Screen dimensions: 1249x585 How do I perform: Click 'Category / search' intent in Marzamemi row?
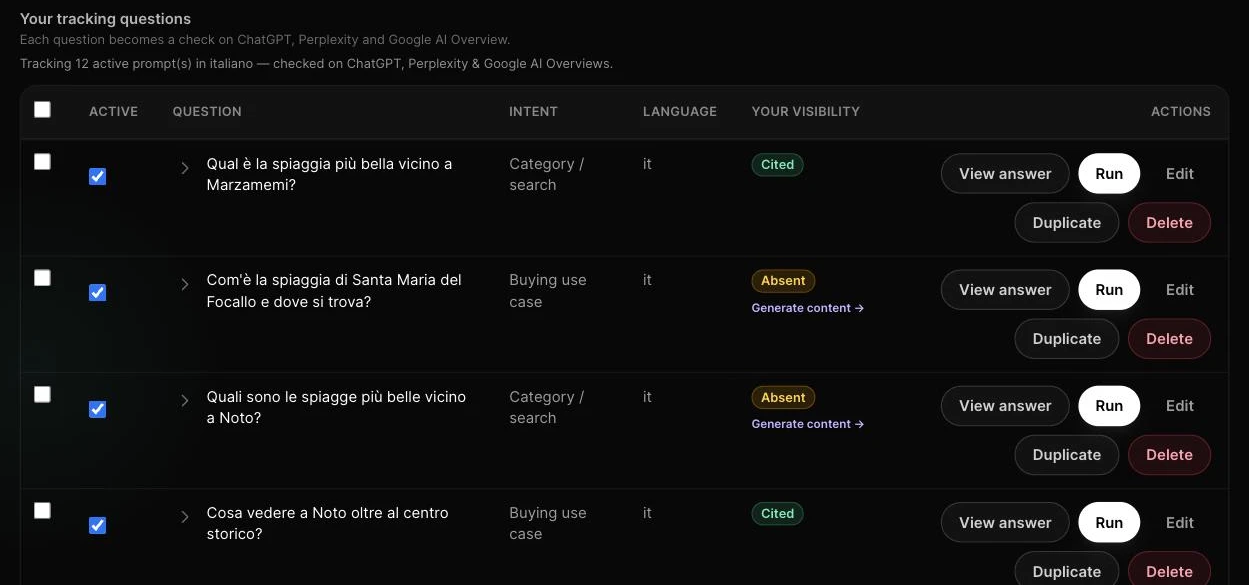(x=546, y=175)
